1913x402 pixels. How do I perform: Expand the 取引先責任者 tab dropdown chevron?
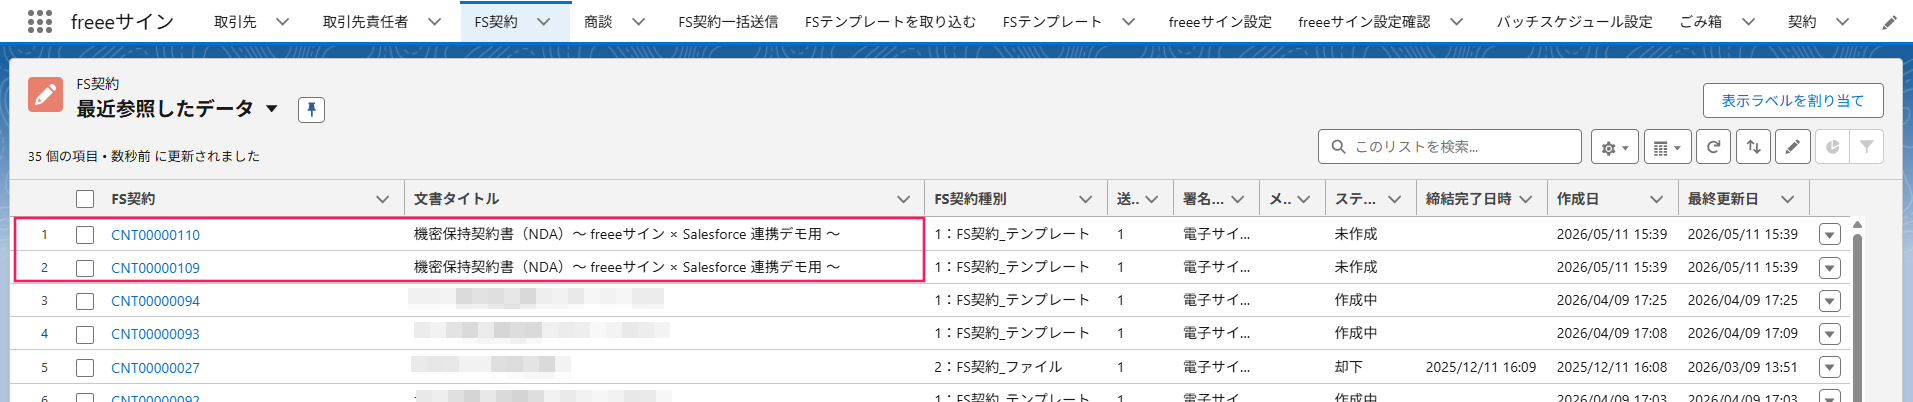(x=434, y=22)
